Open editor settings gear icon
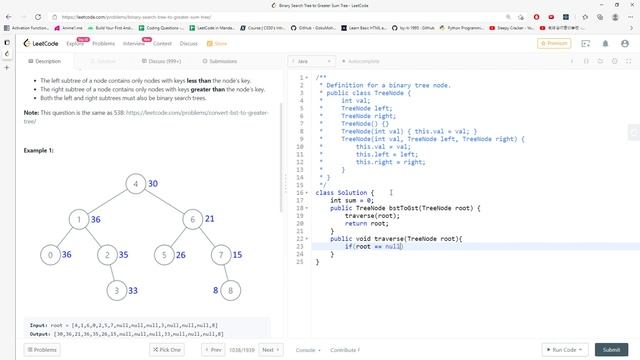This screenshot has width=640, height=360. tap(614, 61)
